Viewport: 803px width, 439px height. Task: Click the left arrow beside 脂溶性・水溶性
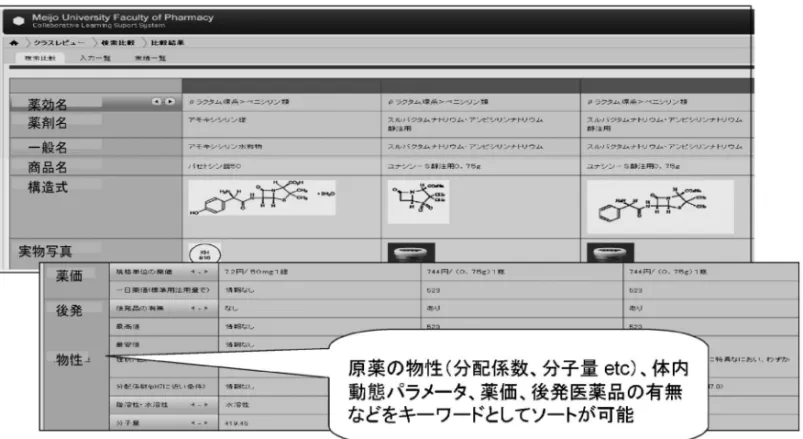point(194,405)
